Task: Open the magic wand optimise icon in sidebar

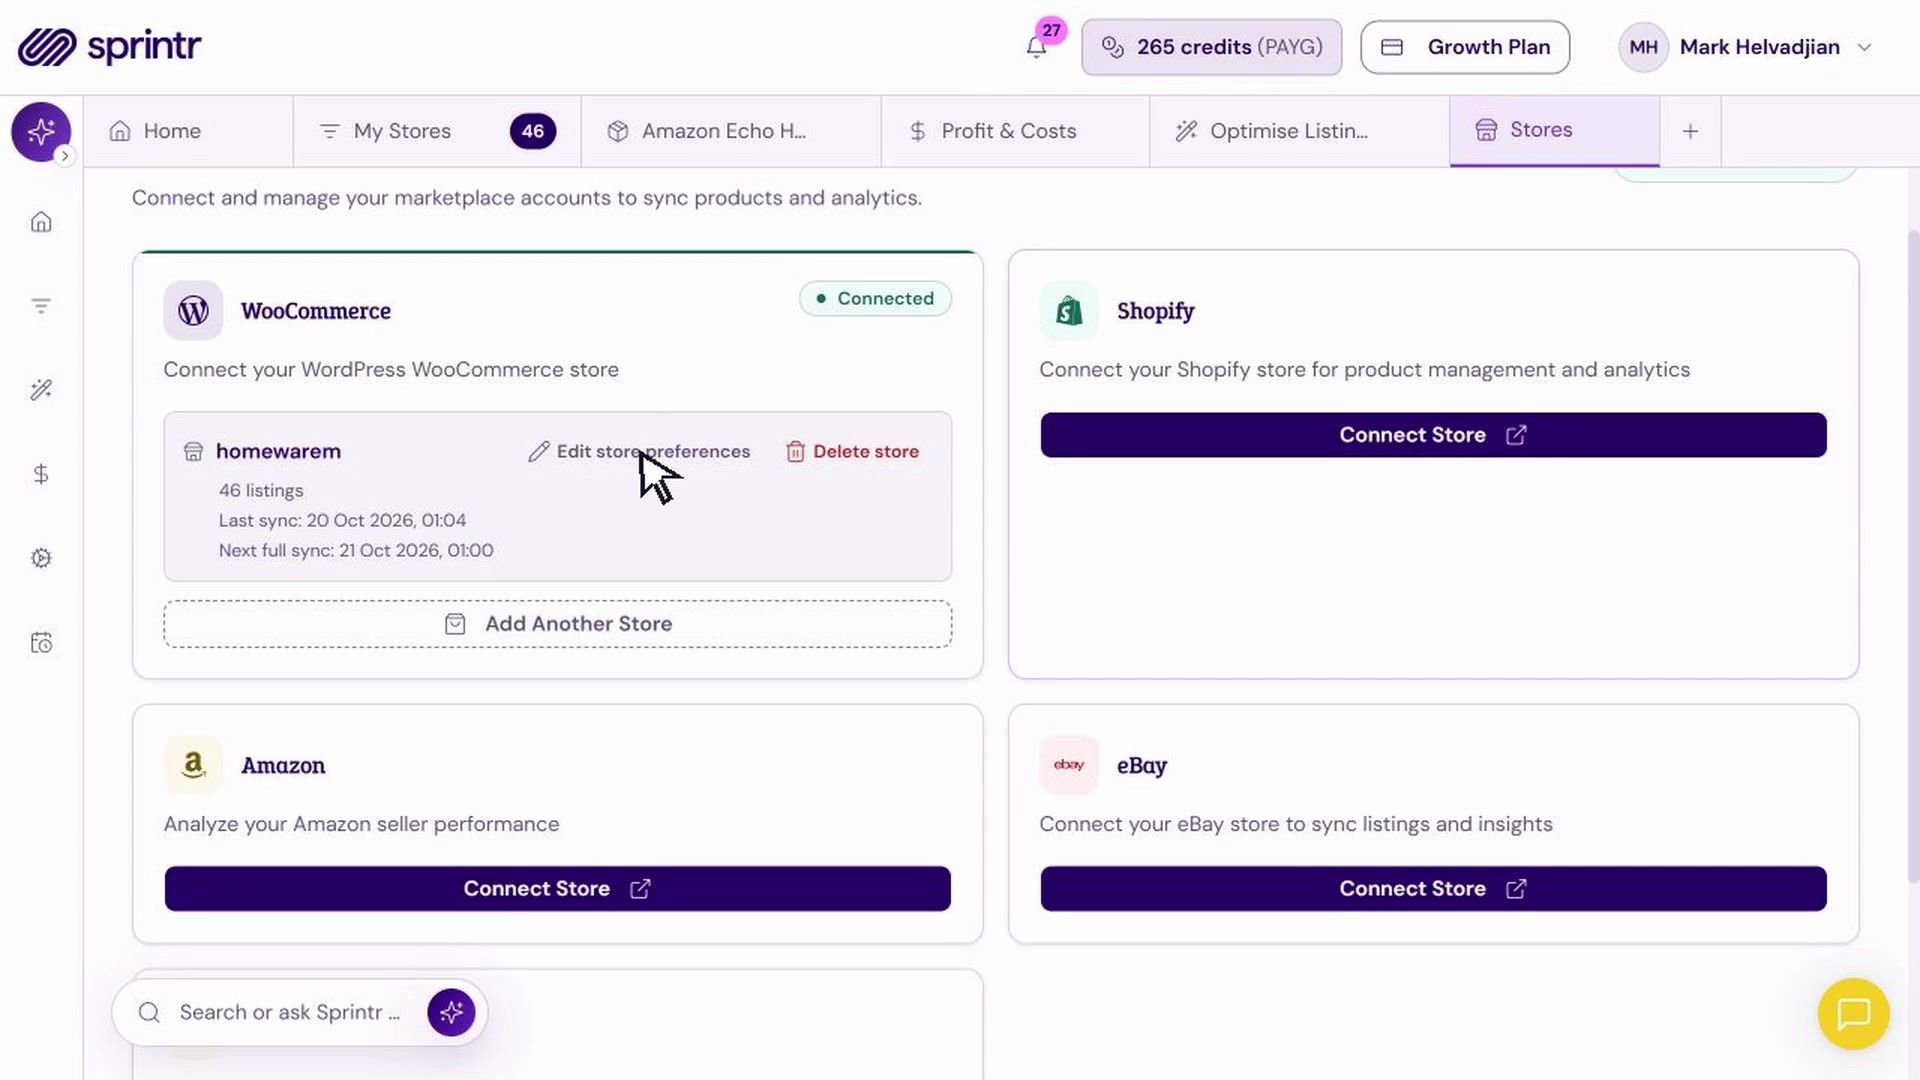Action: click(41, 390)
